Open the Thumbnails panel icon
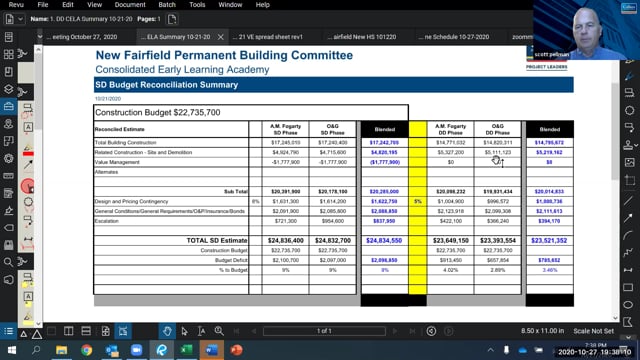The height and width of the screenshot is (360, 640). click(9, 54)
